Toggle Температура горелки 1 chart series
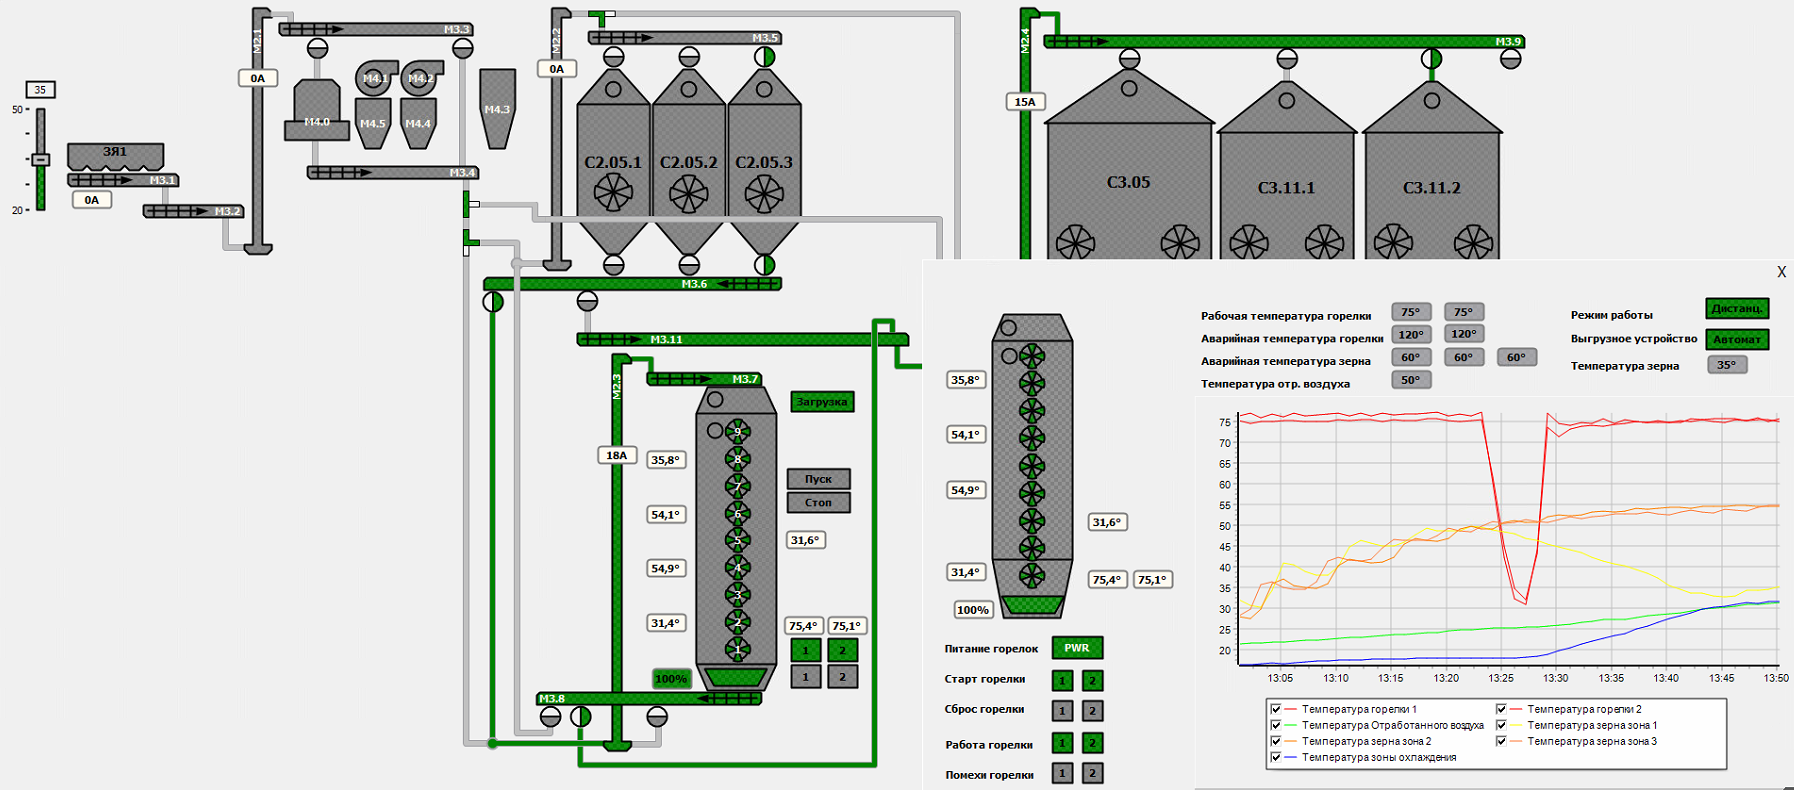 click(x=1276, y=709)
